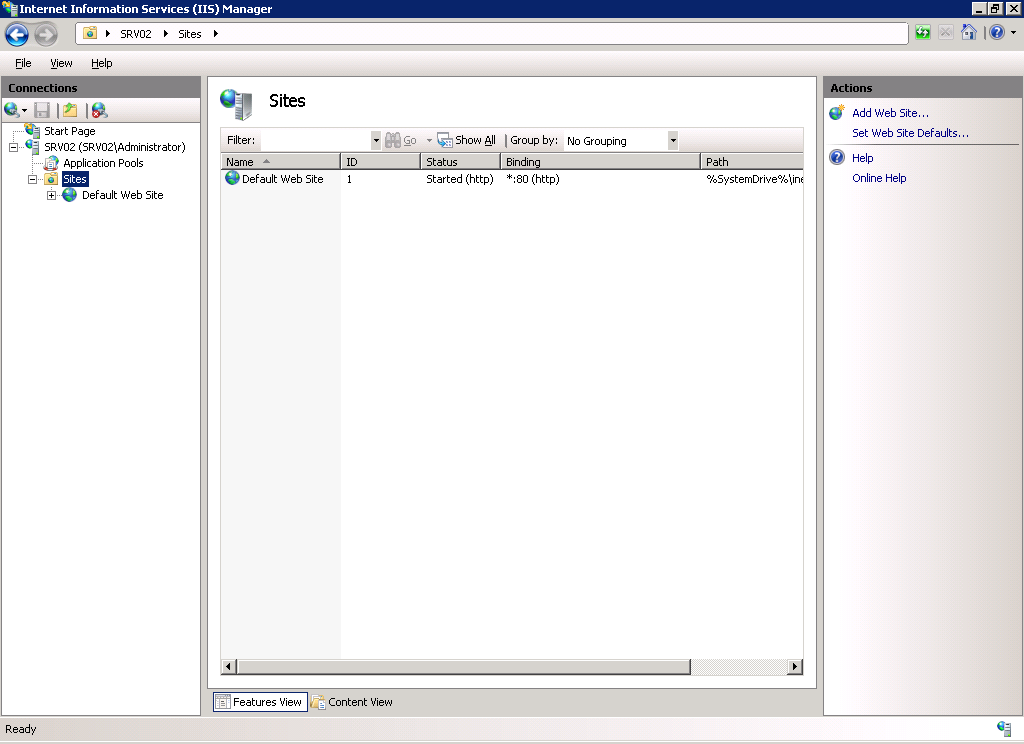This screenshot has width=1024, height=744.
Task: Click the Go binoculars icon in filter bar
Action: tap(392, 140)
